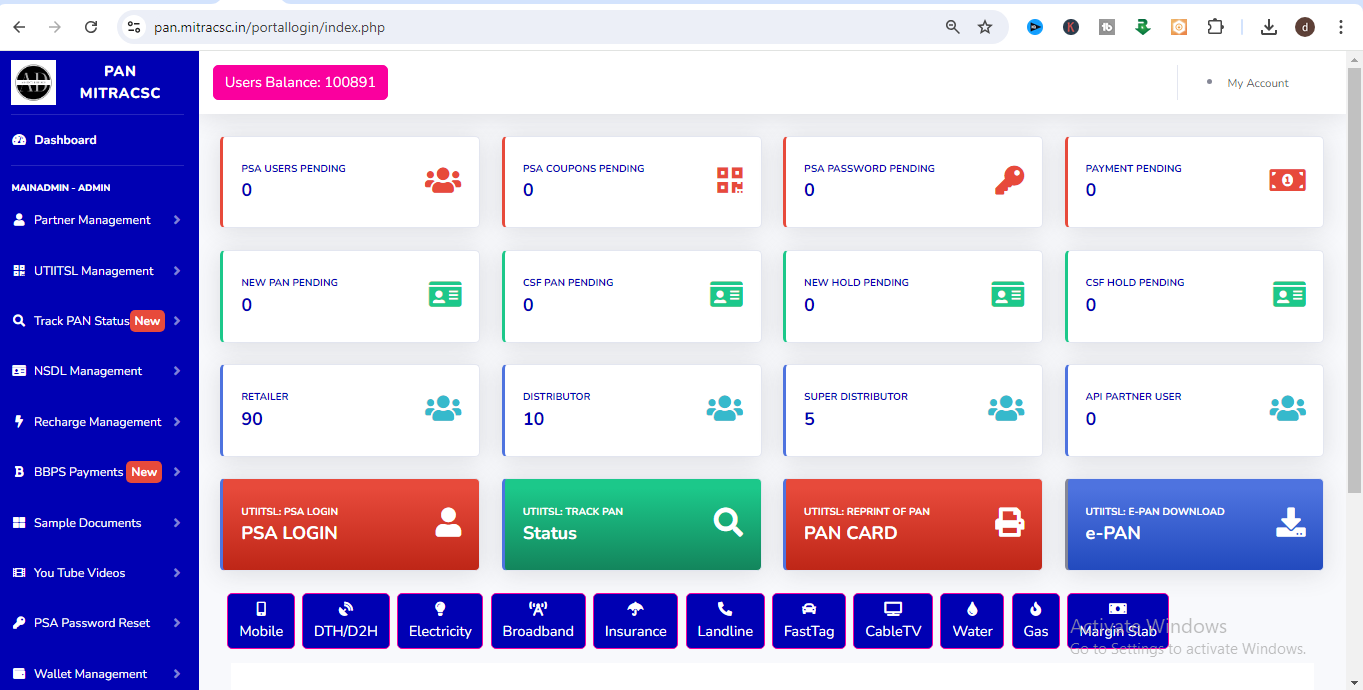The image size is (1363, 690).
Task: Open NSDL Management menu item
Action: point(98,371)
